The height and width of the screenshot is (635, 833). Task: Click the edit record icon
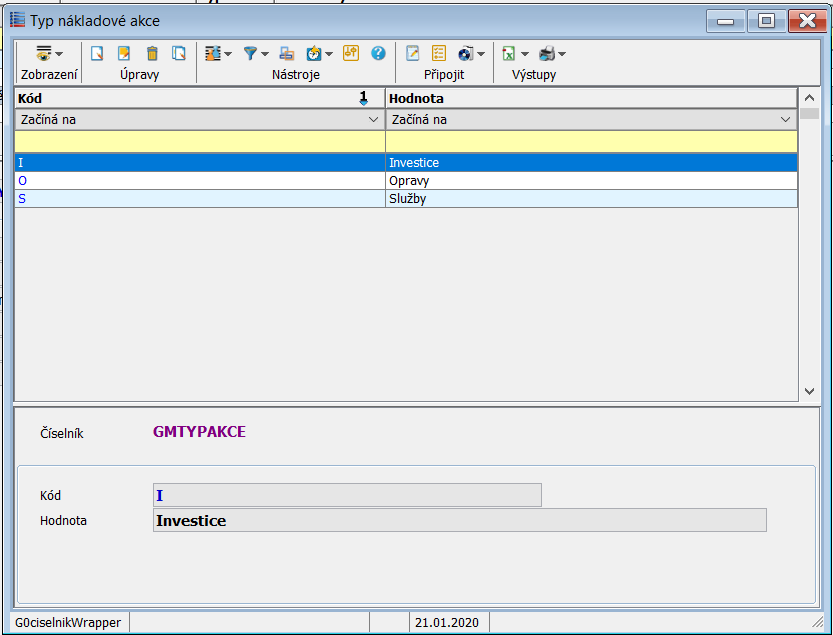tap(124, 54)
